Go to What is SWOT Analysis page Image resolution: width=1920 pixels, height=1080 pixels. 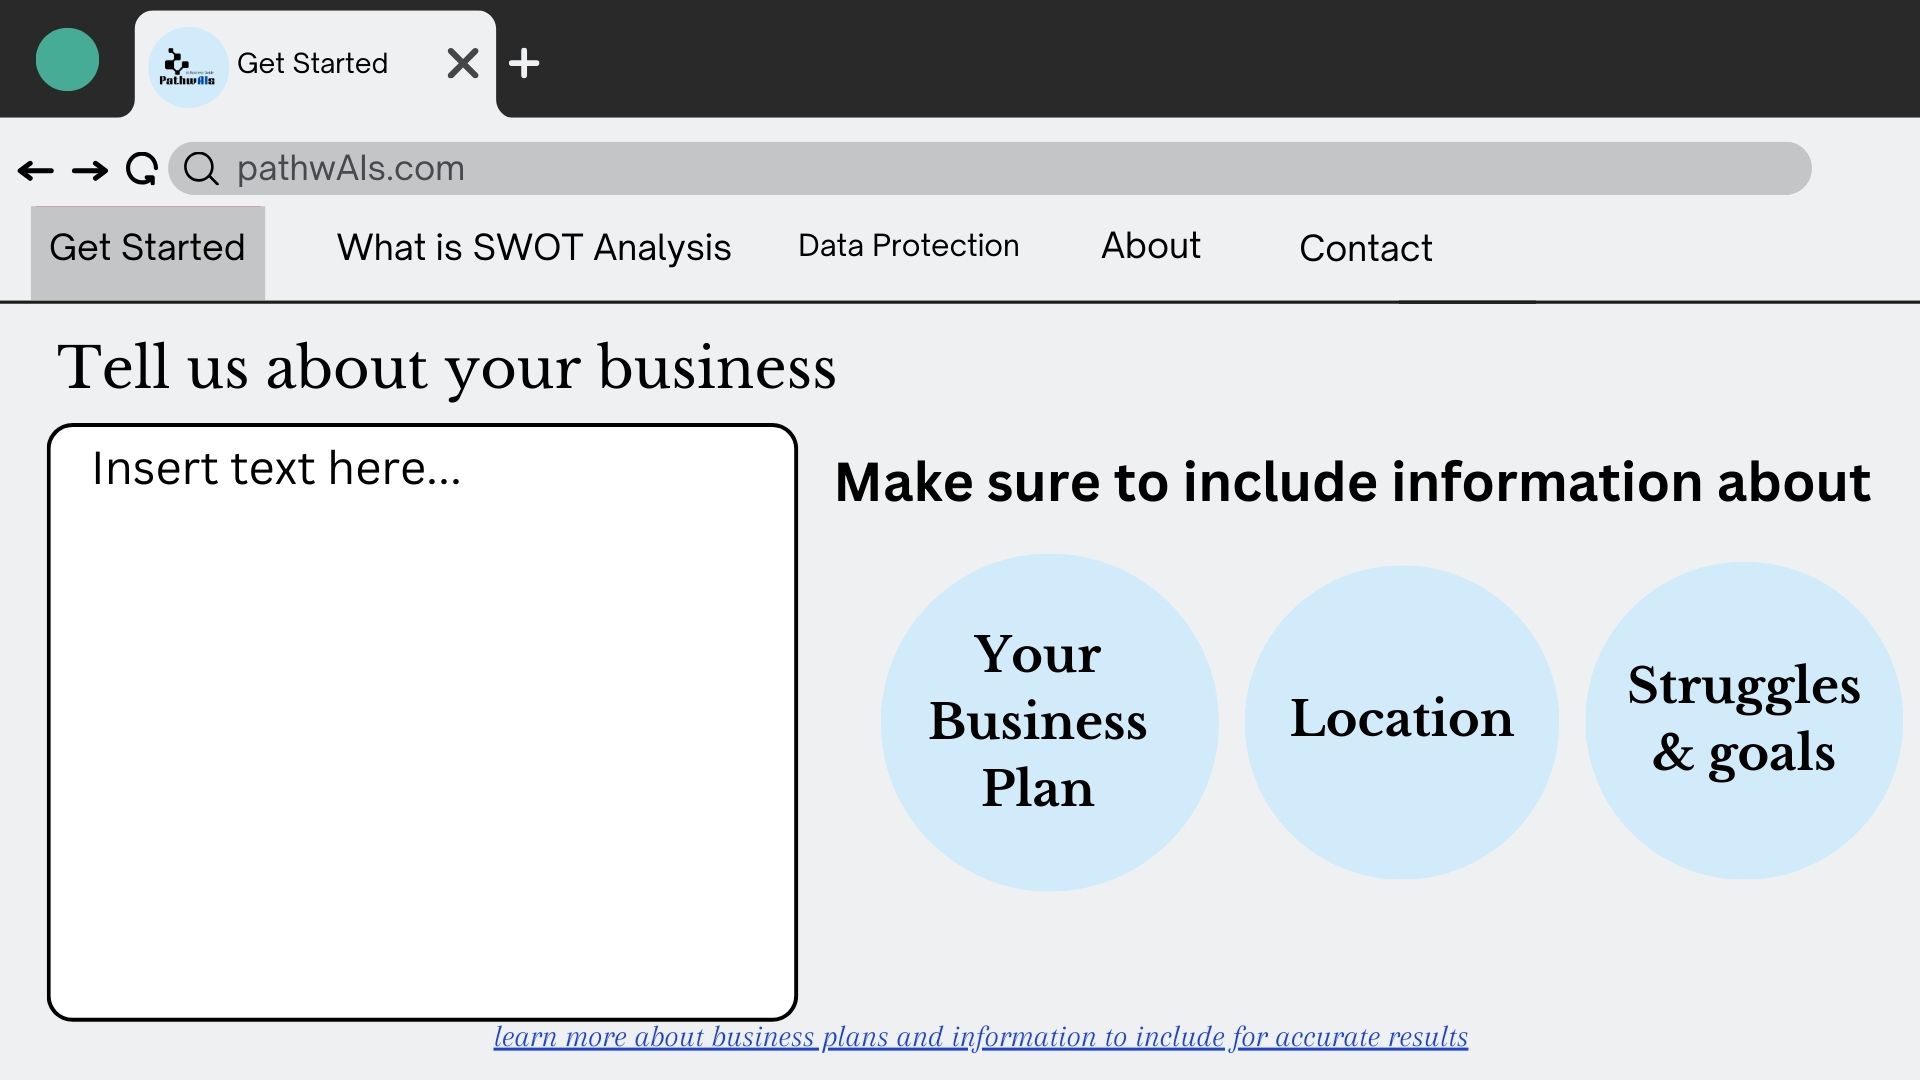tap(533, 248)
